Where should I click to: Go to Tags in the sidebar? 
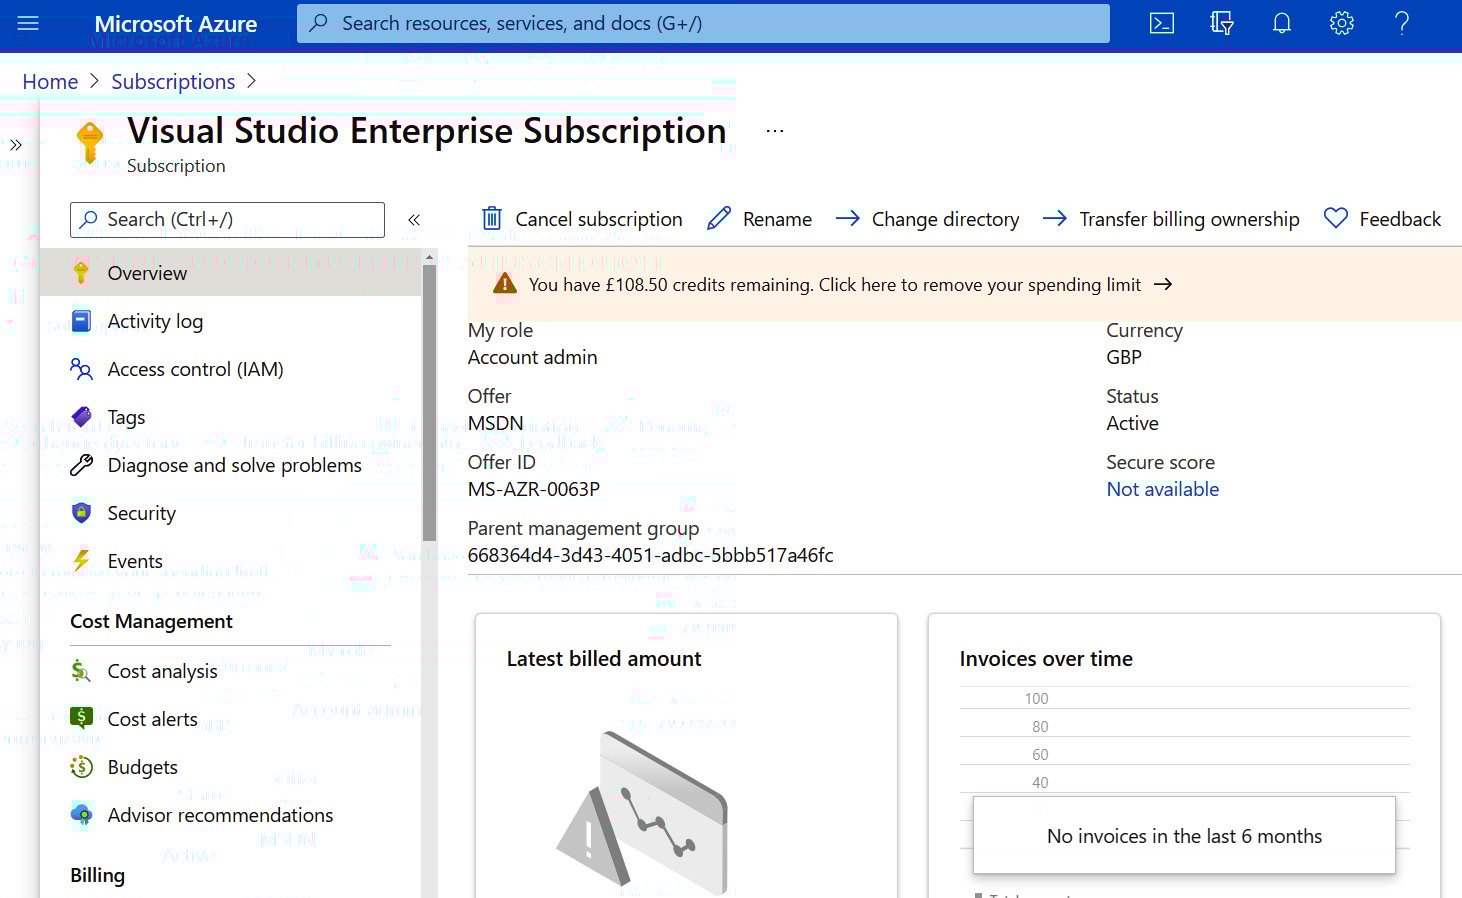pos(231,417)
